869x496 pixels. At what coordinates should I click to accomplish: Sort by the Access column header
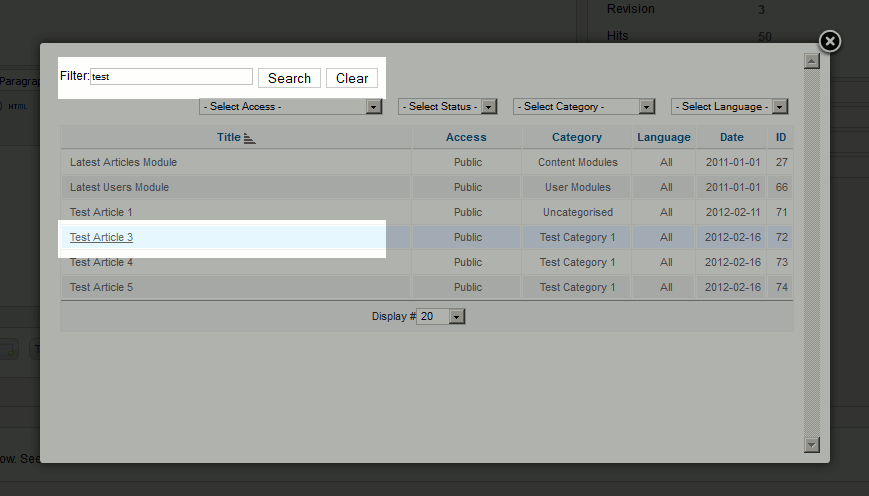pyautogui.click(x=466, y=137)
